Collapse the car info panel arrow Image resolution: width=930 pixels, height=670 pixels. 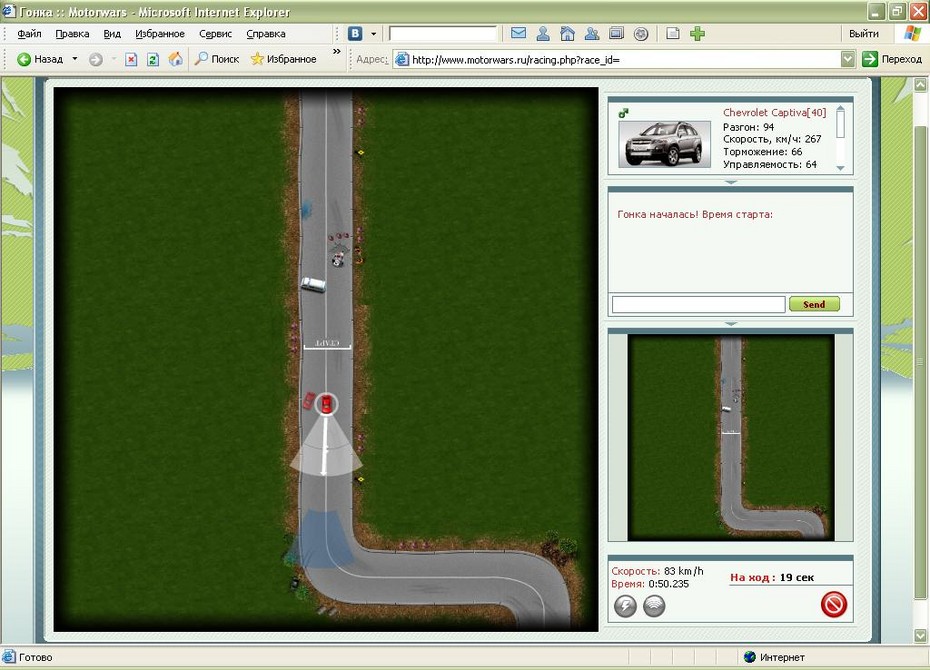click(731, 182)
